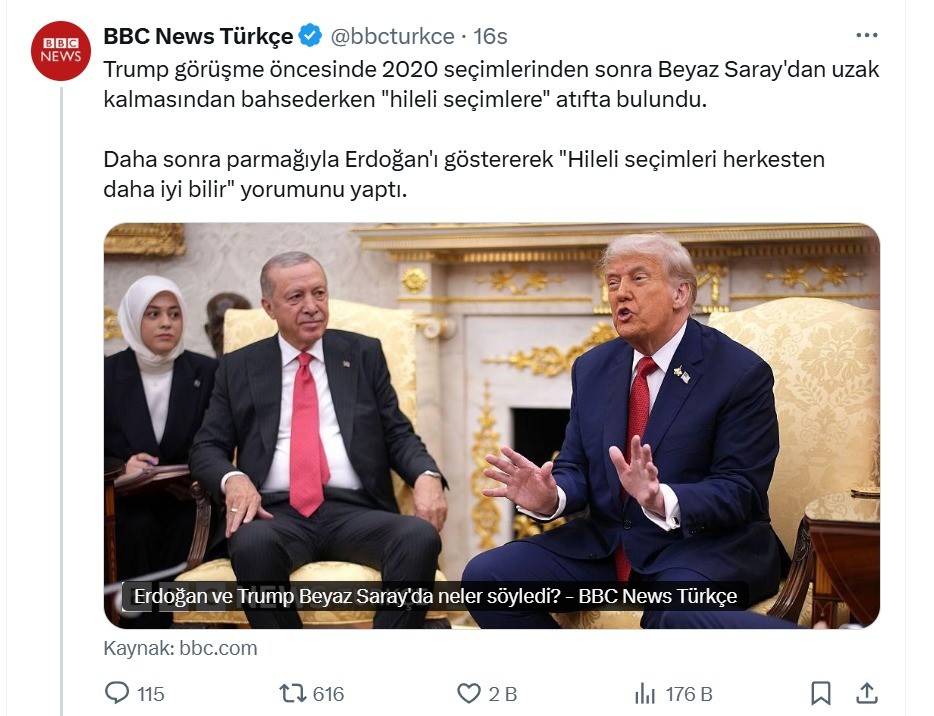Click the Kaynak: bbc.com source link
The image size is (934, 716).
tap(180, 648)
